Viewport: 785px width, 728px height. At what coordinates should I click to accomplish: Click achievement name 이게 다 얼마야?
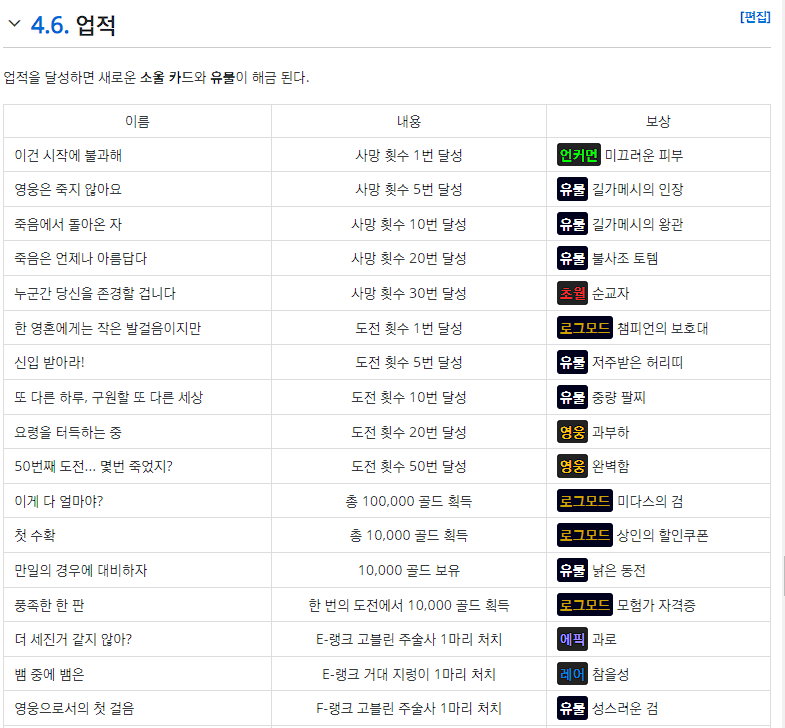coord(59,501)
